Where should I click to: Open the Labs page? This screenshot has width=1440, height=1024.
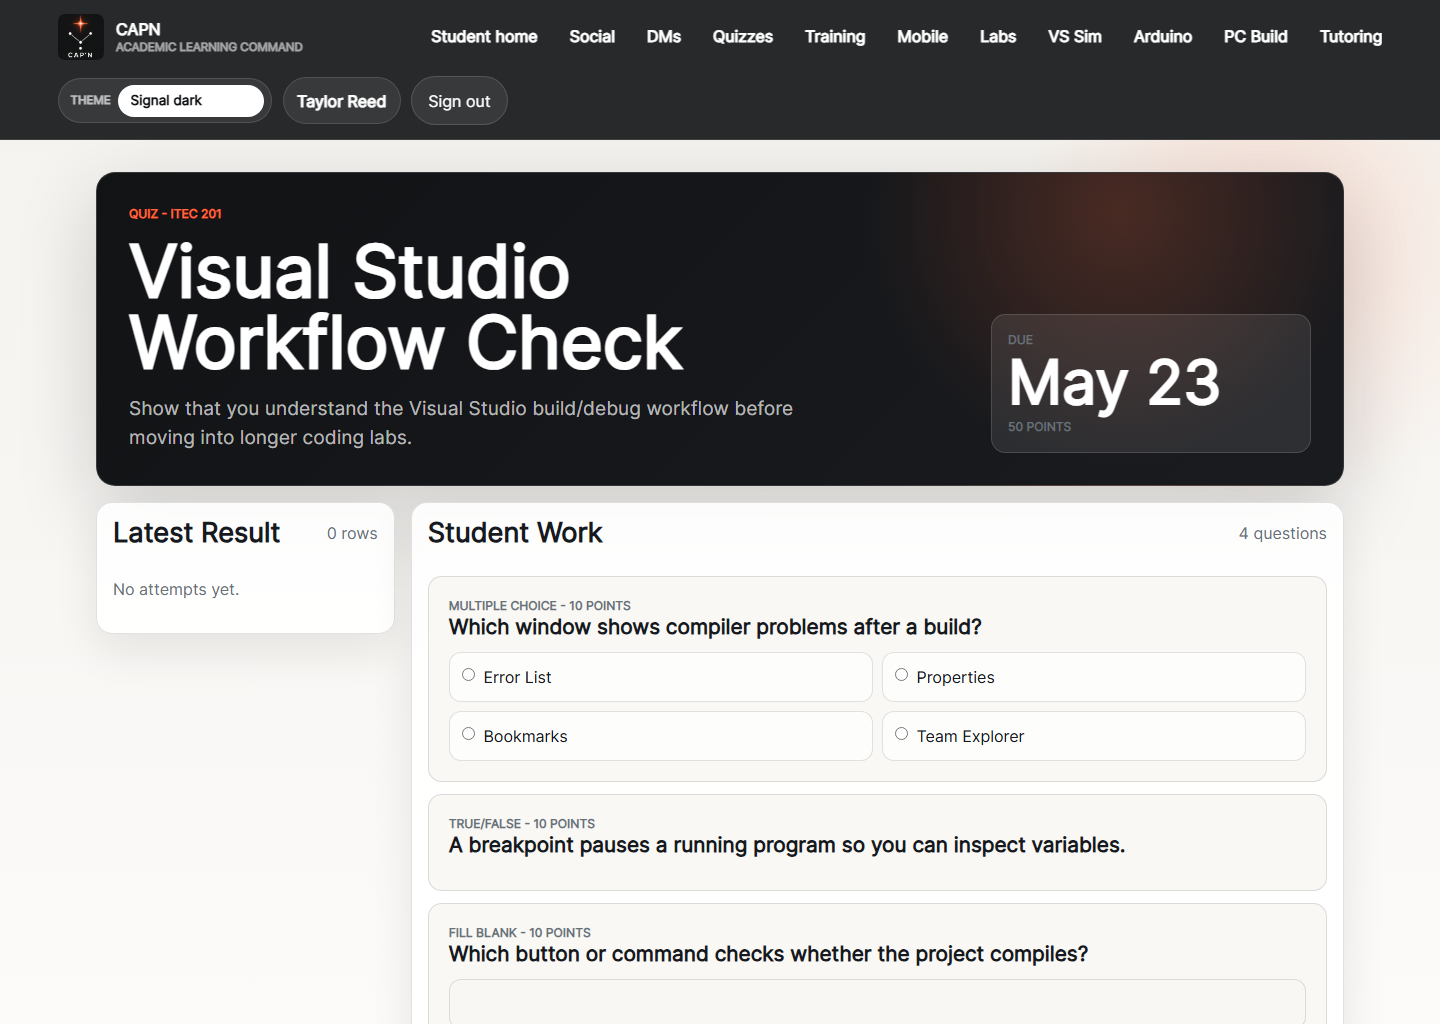[998, 37]
